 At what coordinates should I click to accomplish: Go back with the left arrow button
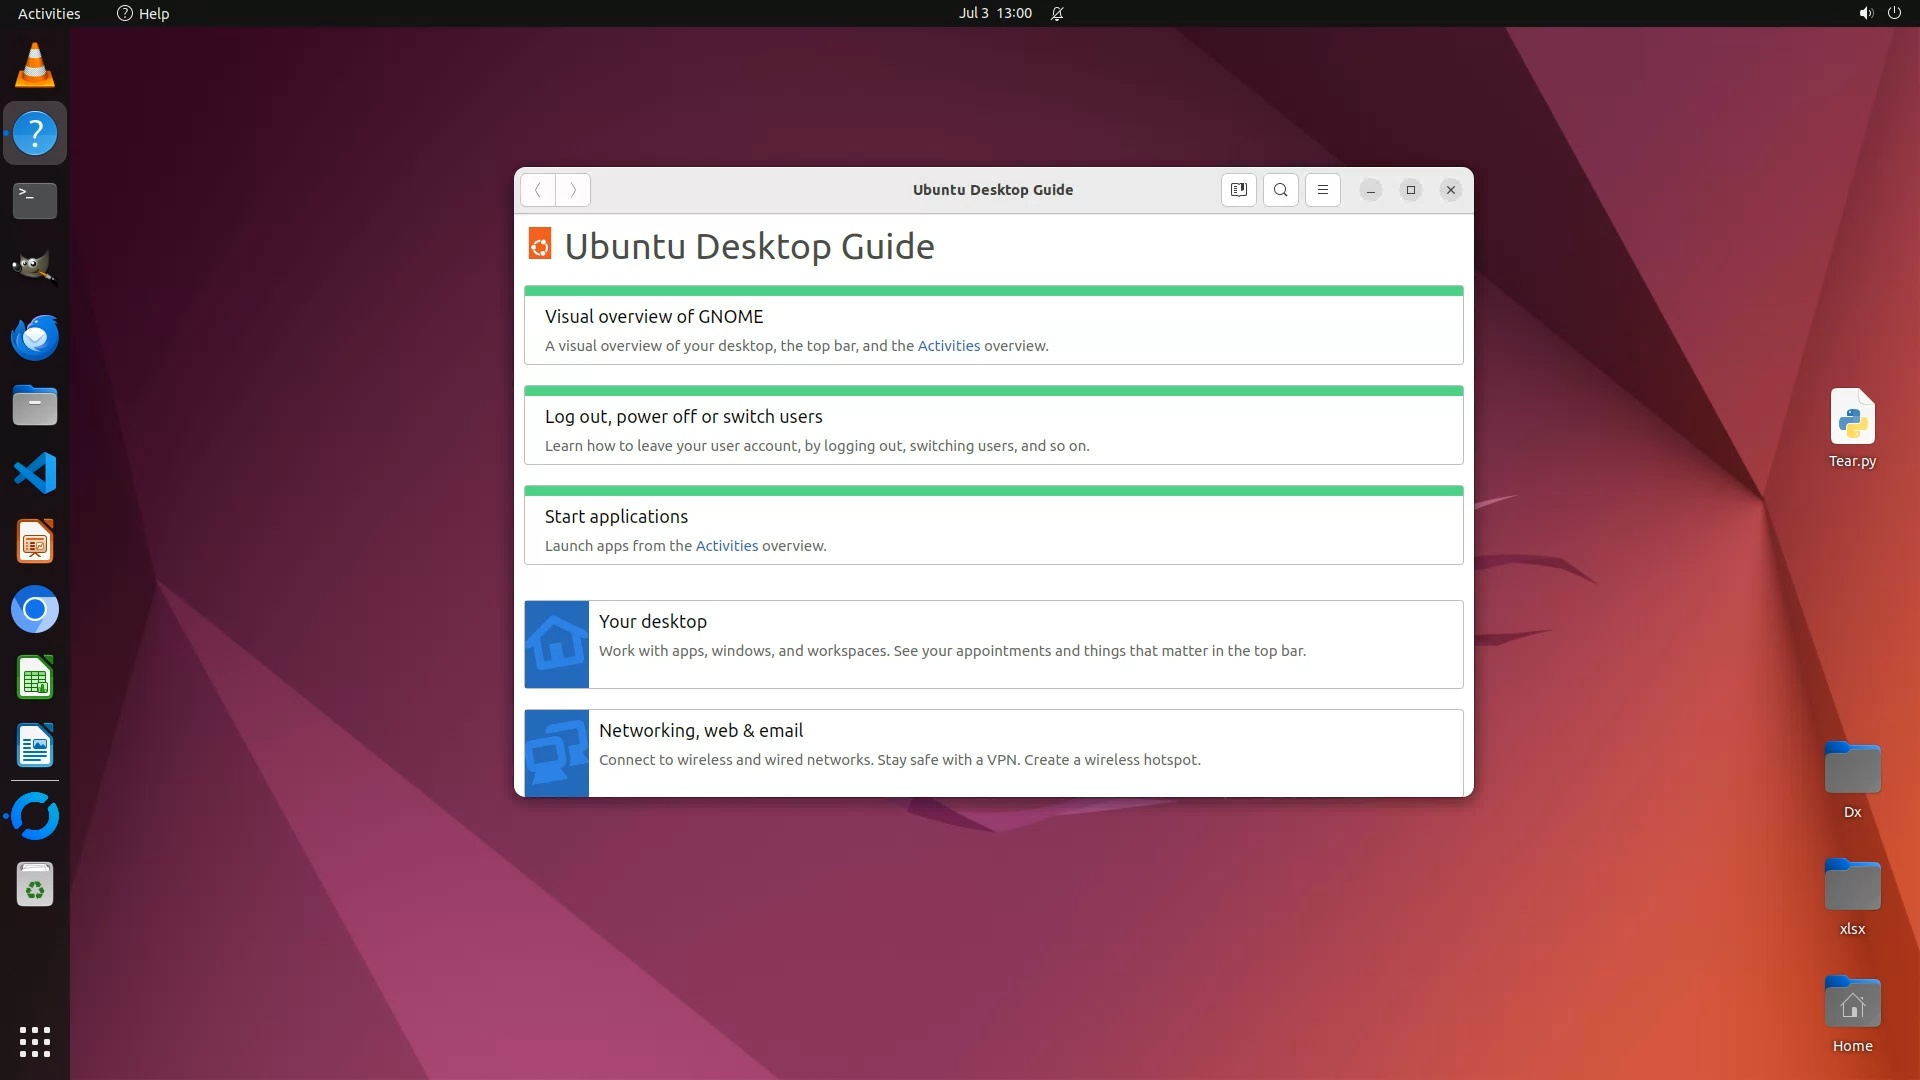[x=538, y=190]
